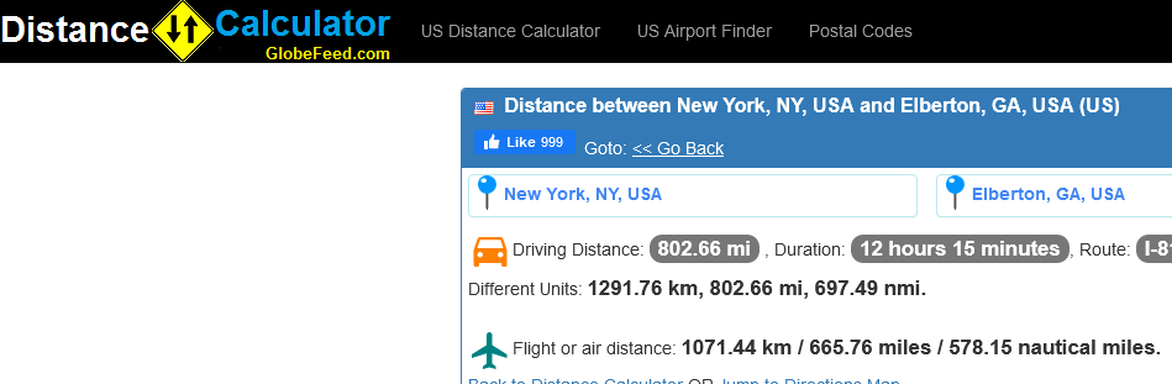
Task: Click the US flag icon in header
Action: (x=484, y=108)
